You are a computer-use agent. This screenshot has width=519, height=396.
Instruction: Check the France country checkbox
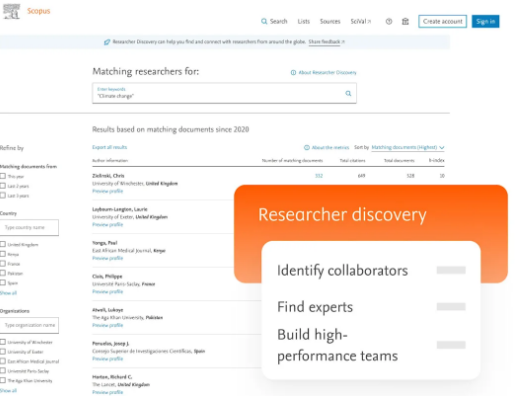[3, 264]
